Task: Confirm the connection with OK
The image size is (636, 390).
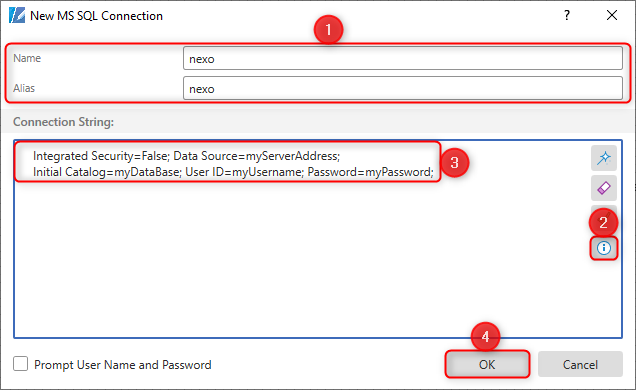Action: point(487,364)
